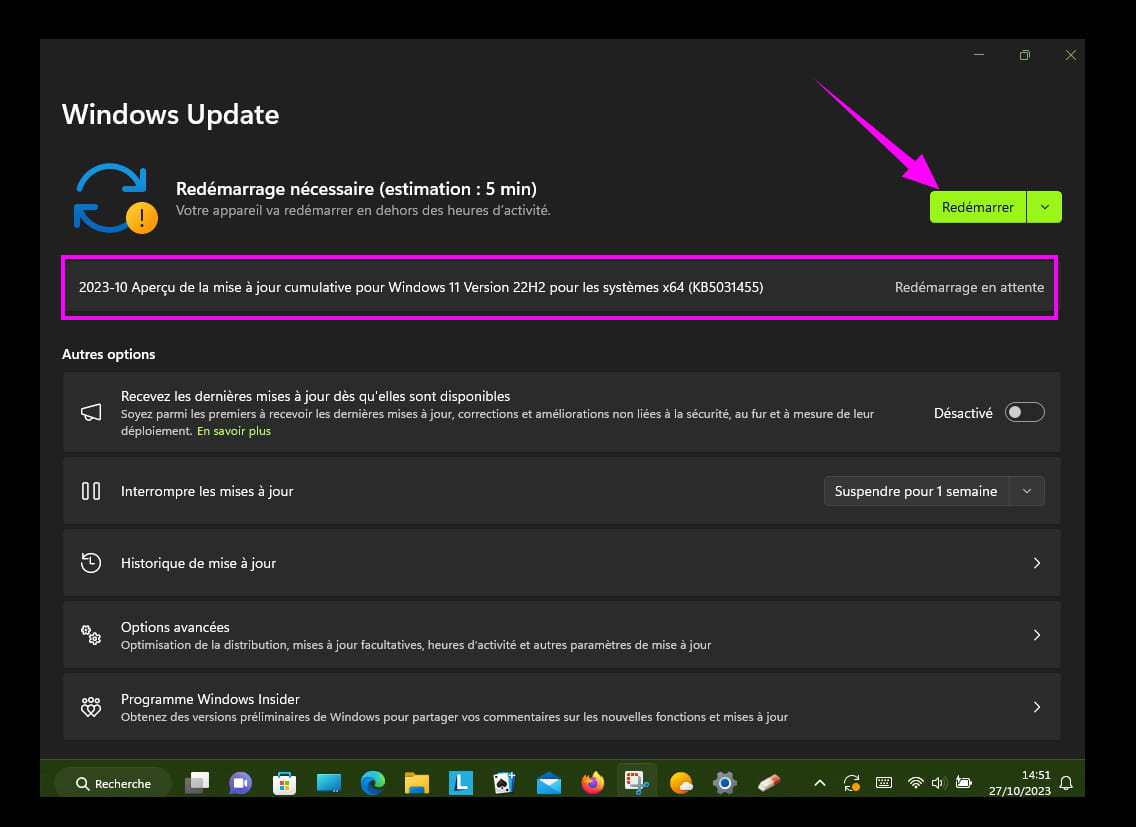Open the Mail app in taskbar

pos(548,783)
